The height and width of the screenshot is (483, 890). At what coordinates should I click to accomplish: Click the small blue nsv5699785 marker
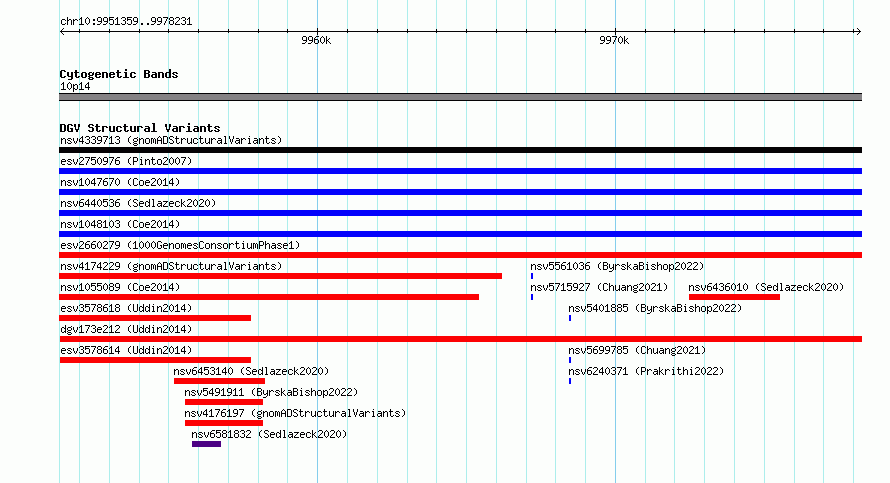(x=570, y=360)
